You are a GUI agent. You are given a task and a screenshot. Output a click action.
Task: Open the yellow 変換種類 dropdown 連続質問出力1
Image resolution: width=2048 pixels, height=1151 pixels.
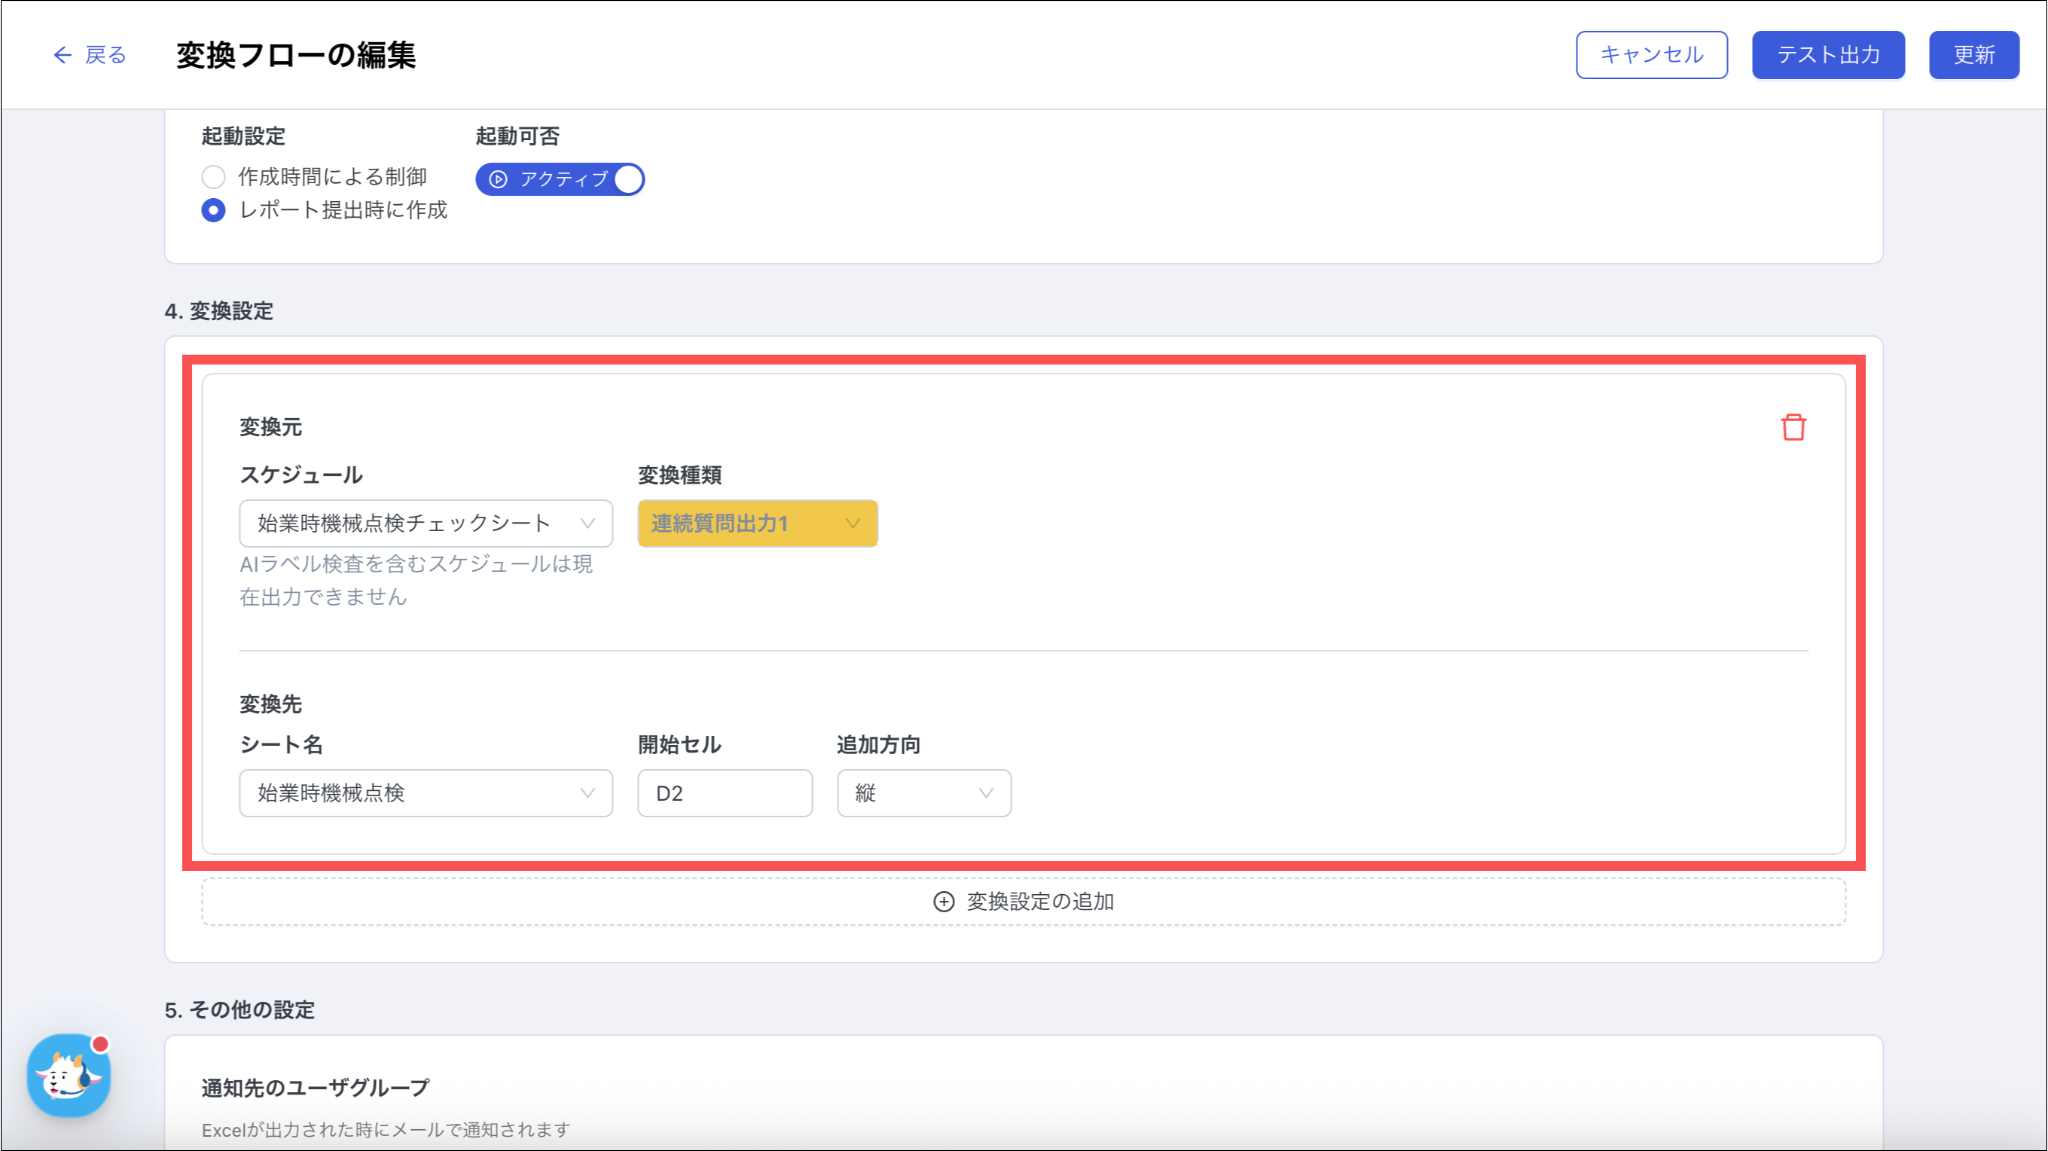tap(757, 523)
